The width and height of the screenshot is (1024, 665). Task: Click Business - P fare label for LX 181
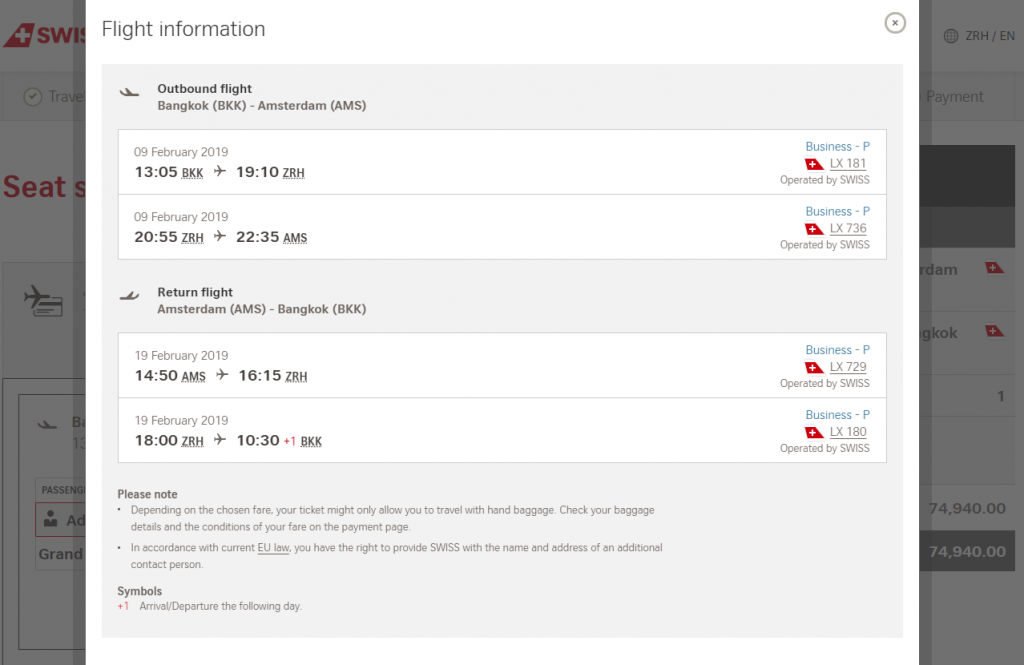(837, 146)
